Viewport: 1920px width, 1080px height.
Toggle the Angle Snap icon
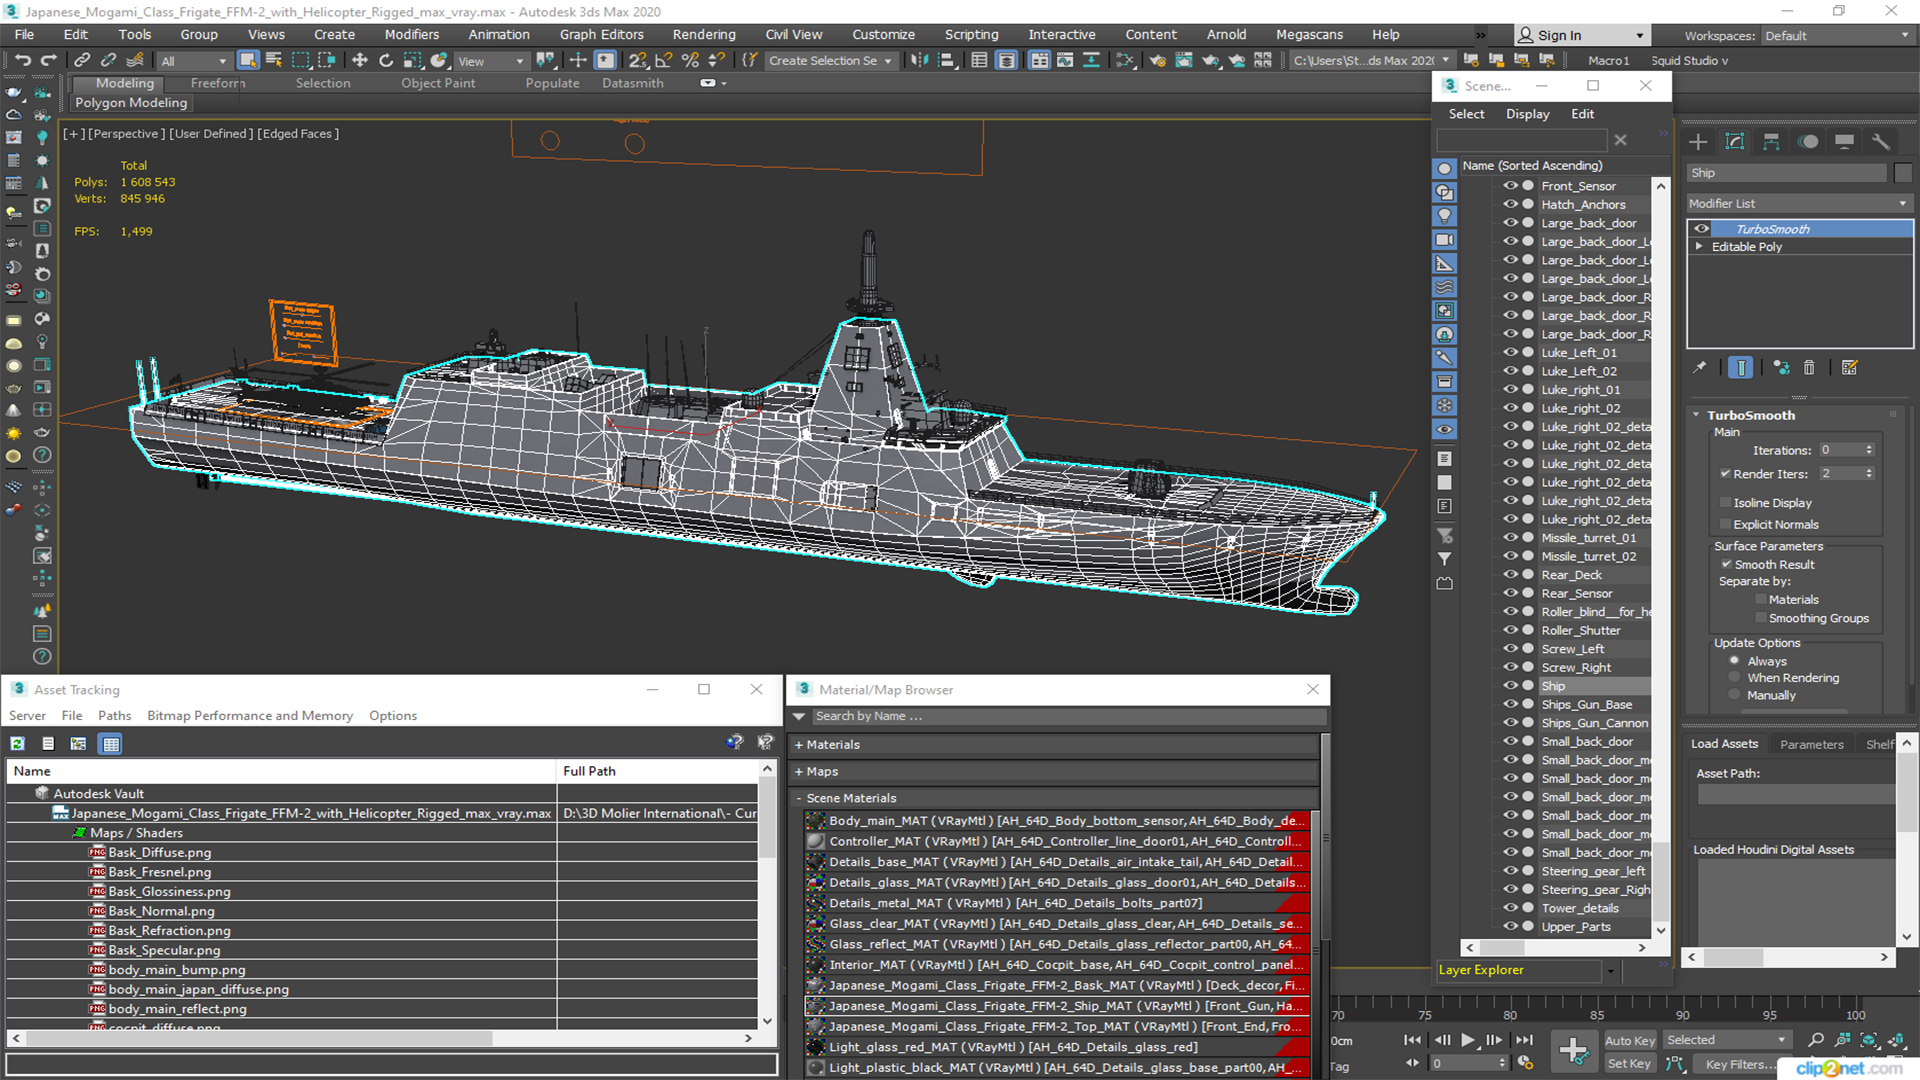(x=664, y=60)
